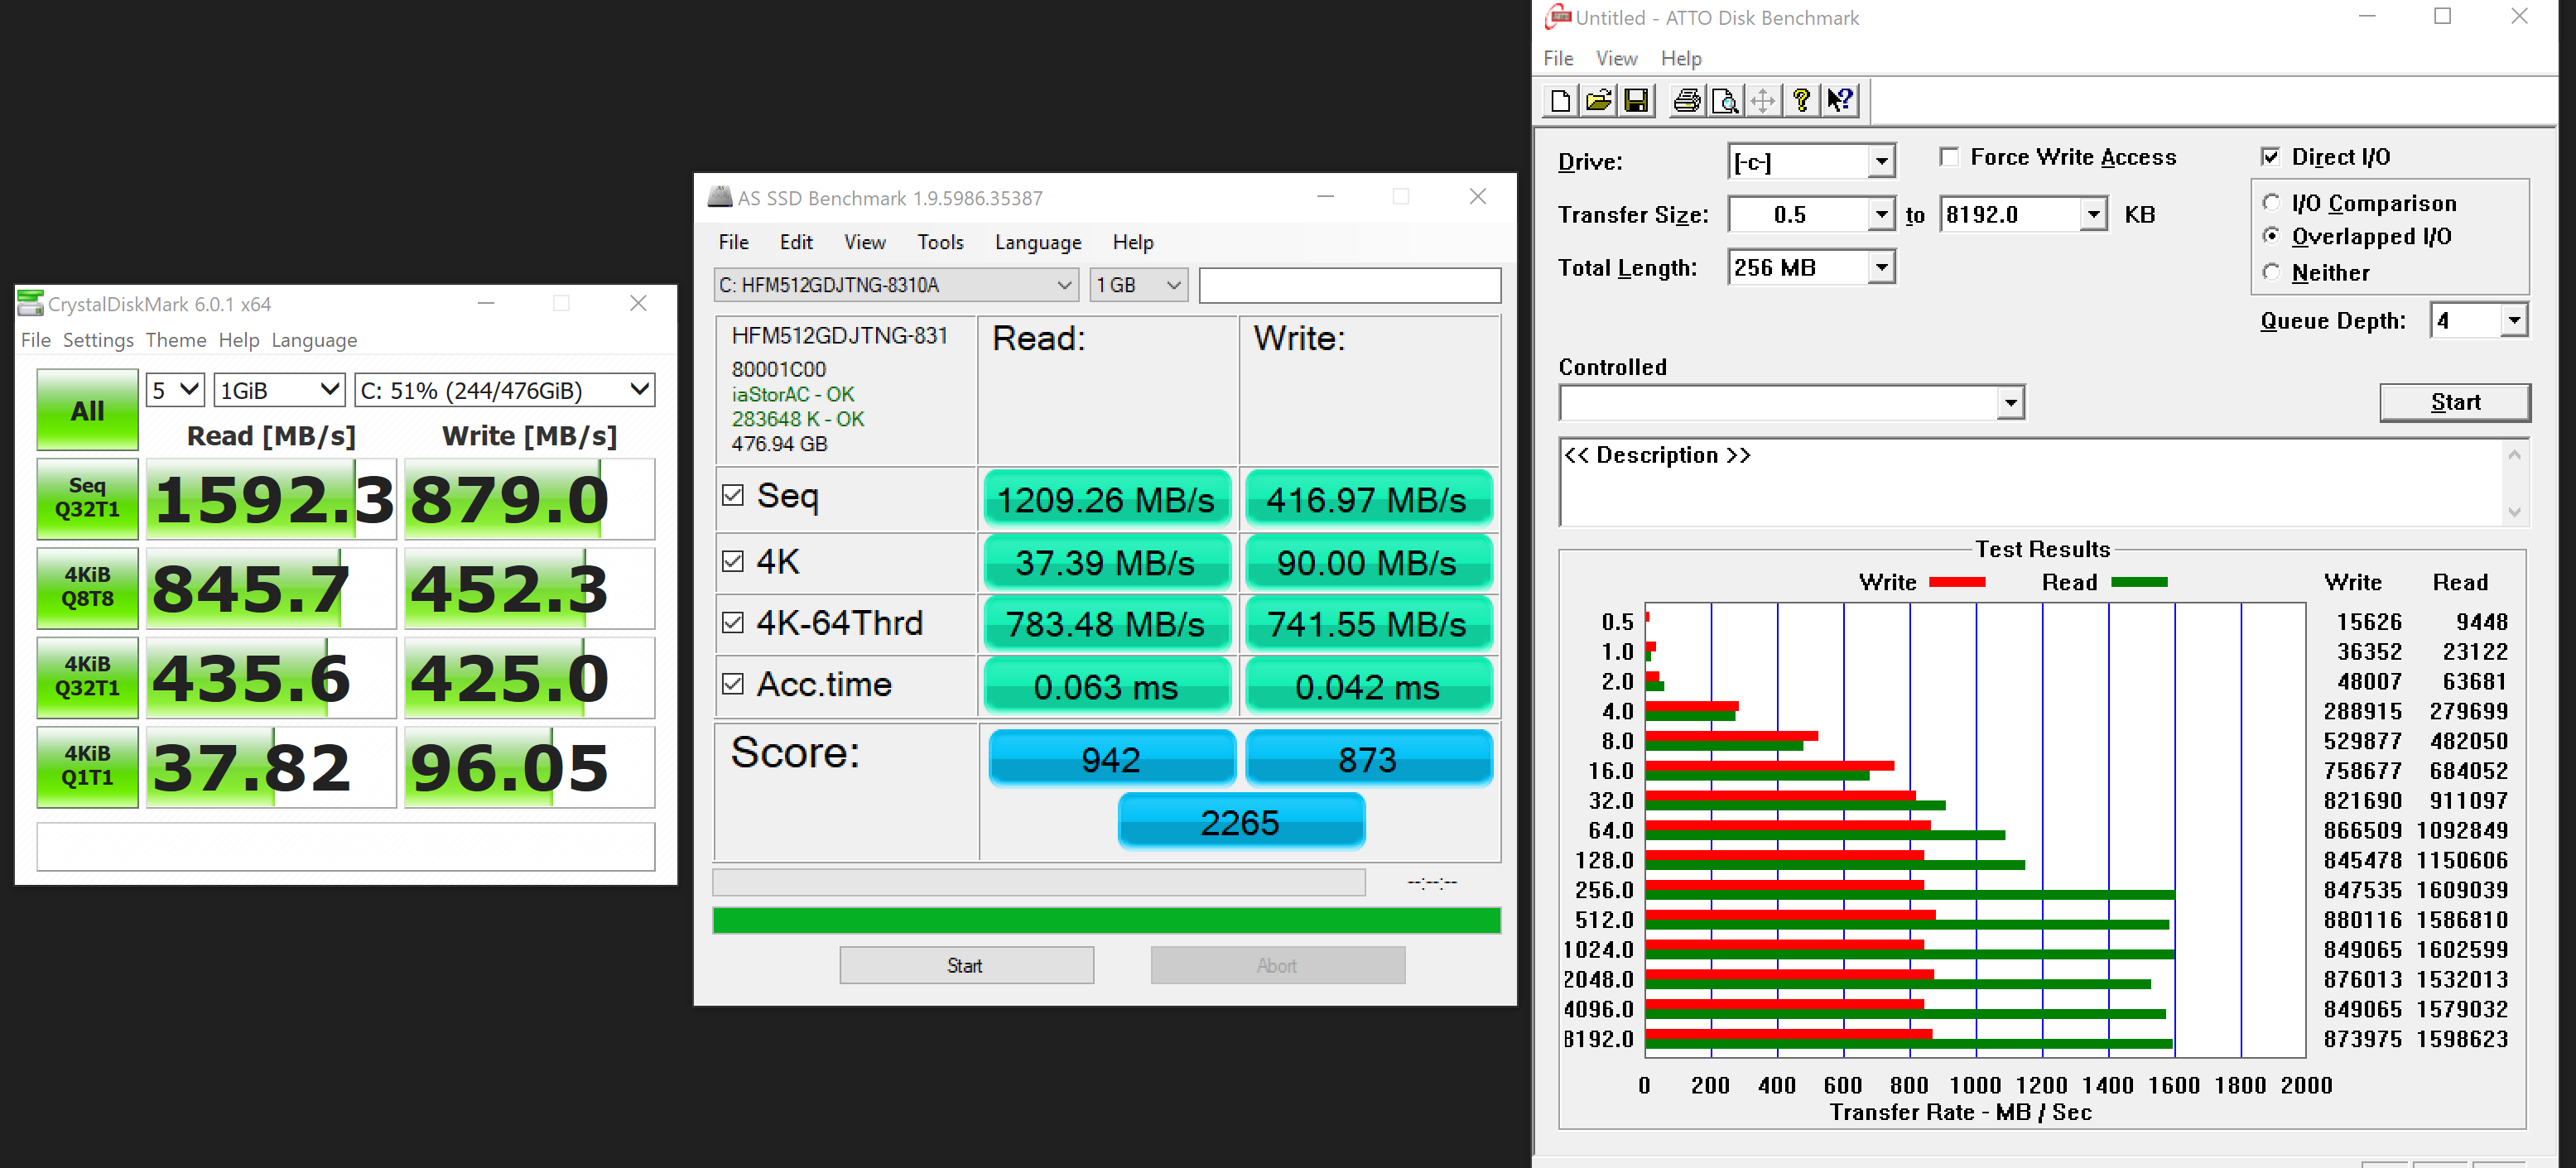Open ATTO Help menu
2576x1168 pixels.
(1681, 58)
